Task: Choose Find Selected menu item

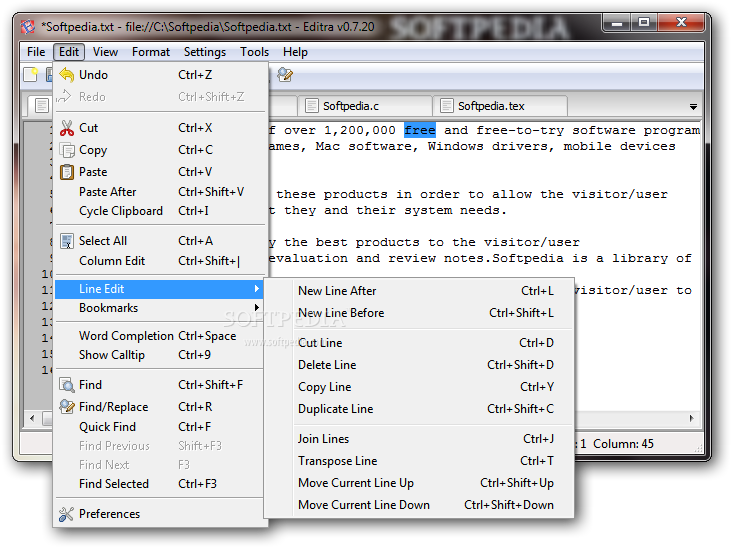Action: click(159, 484)
